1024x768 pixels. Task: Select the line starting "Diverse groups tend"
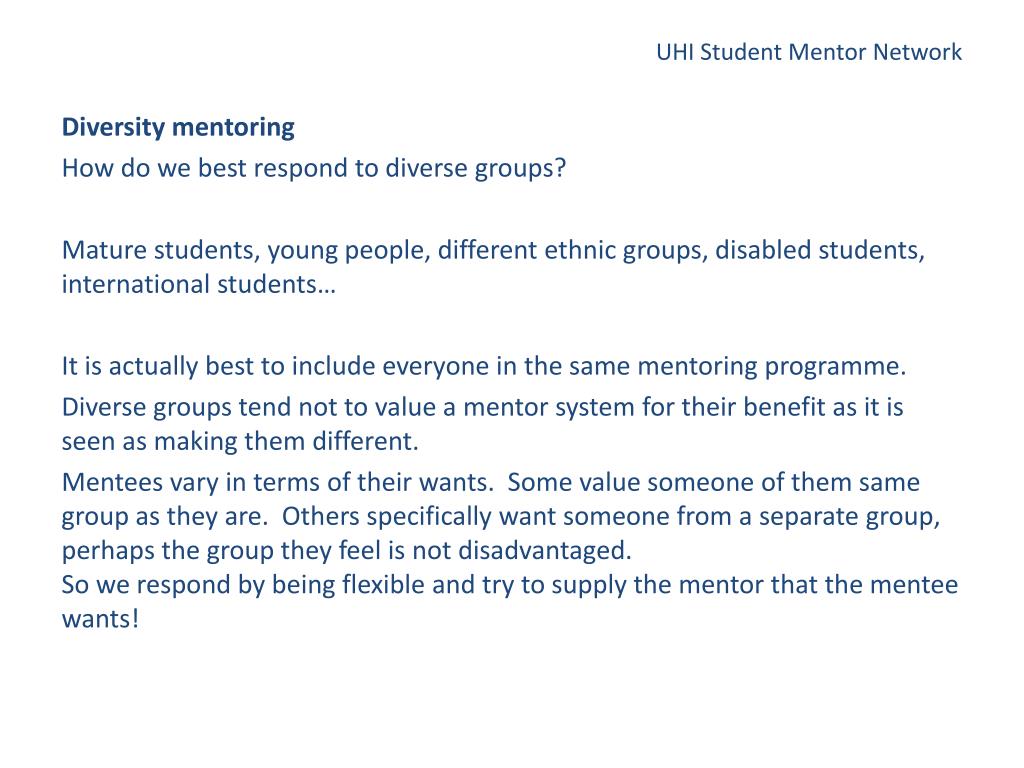pos(483,408)
